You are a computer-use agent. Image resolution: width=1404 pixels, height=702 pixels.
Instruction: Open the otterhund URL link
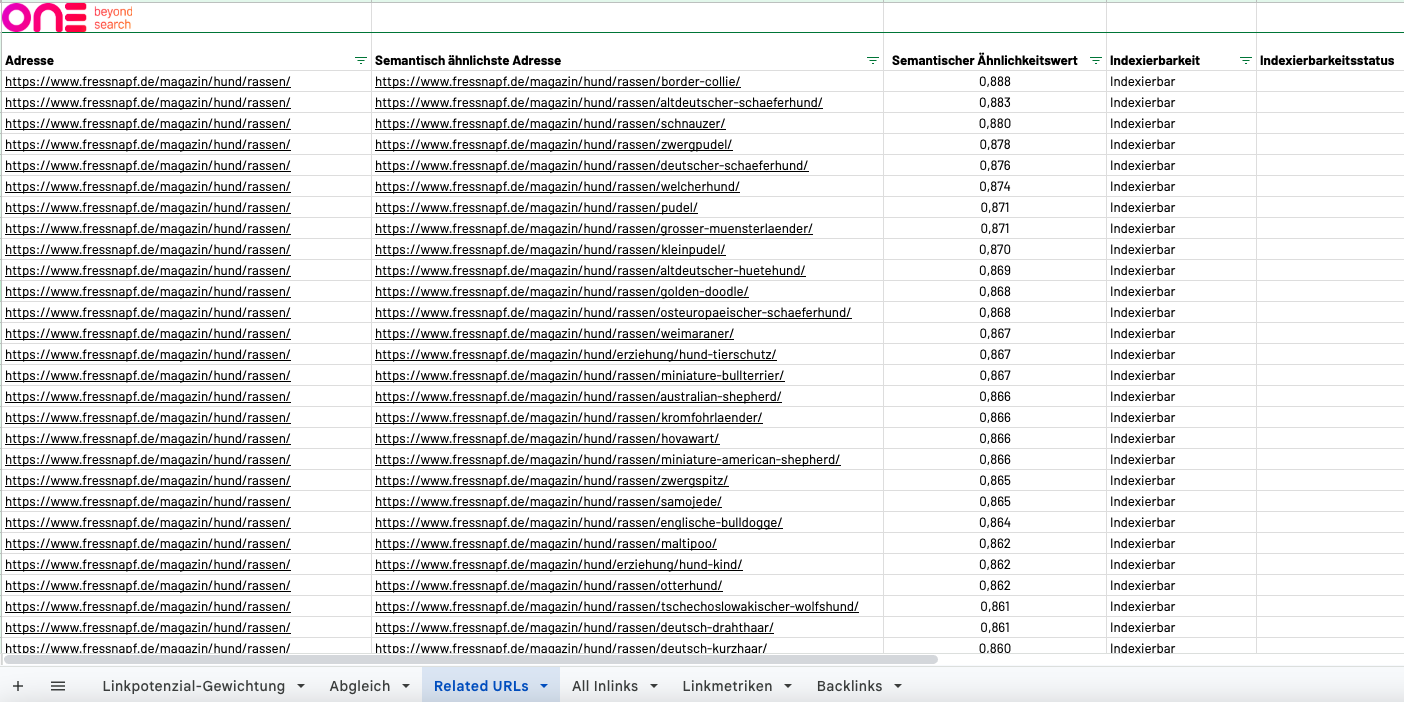coord(549,586)
